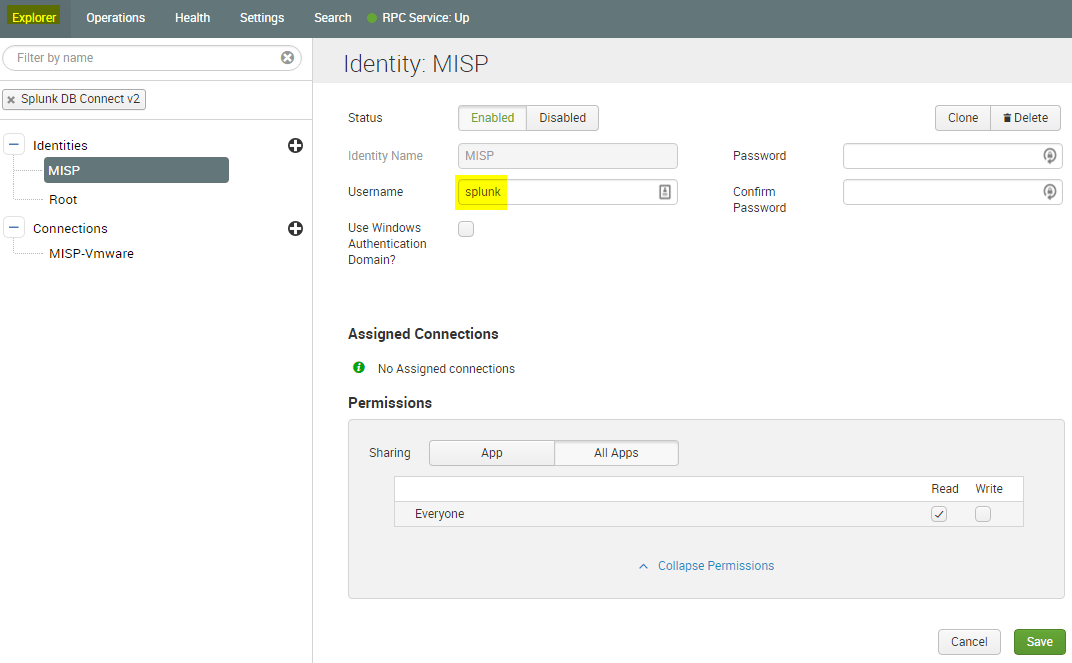Image resolution: width=1072 pixels, height=663 pixels.
Task: Click the contact icon in Username field
Action: click(665, 192)
